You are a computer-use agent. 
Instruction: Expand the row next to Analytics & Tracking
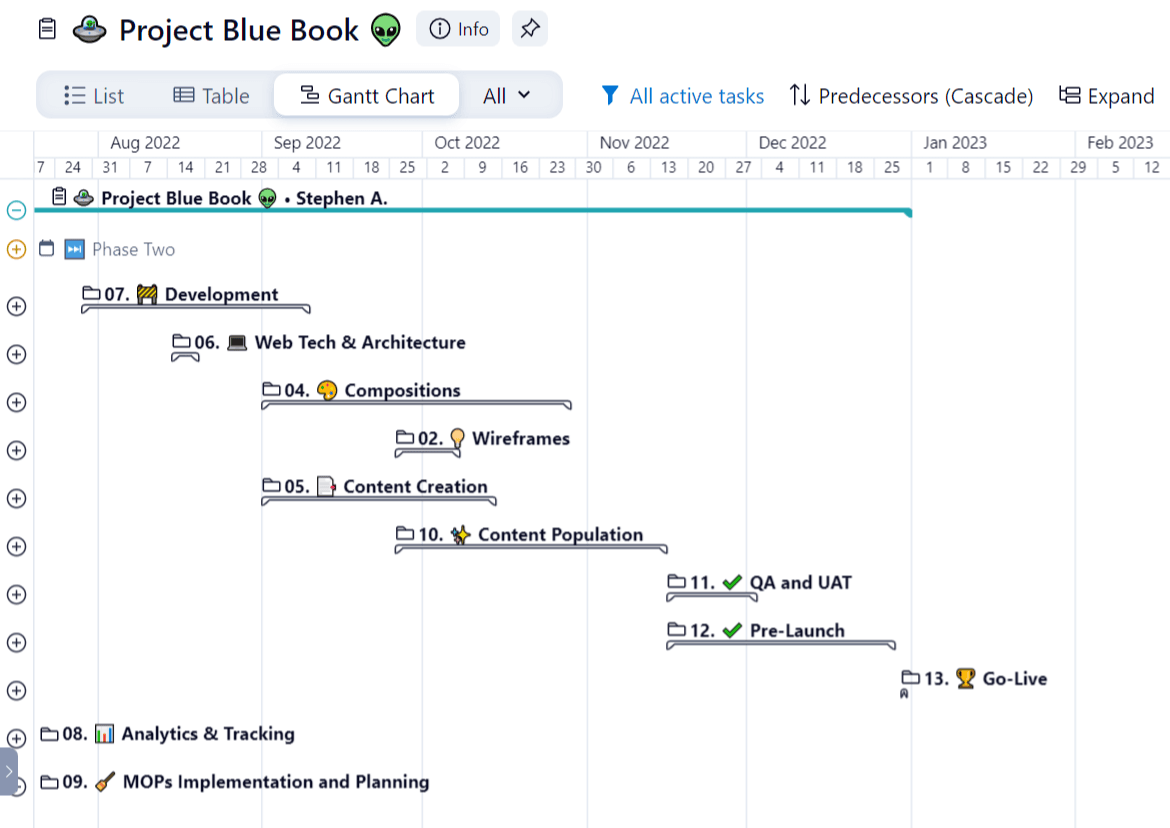(x=16, y=738)
